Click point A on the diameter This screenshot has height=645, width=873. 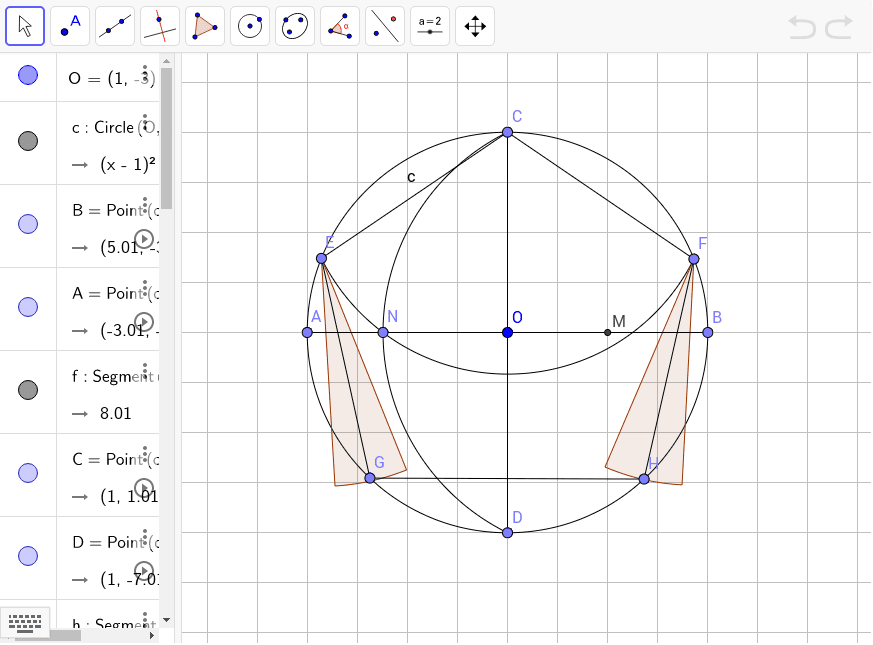click(x=307, y=333)
